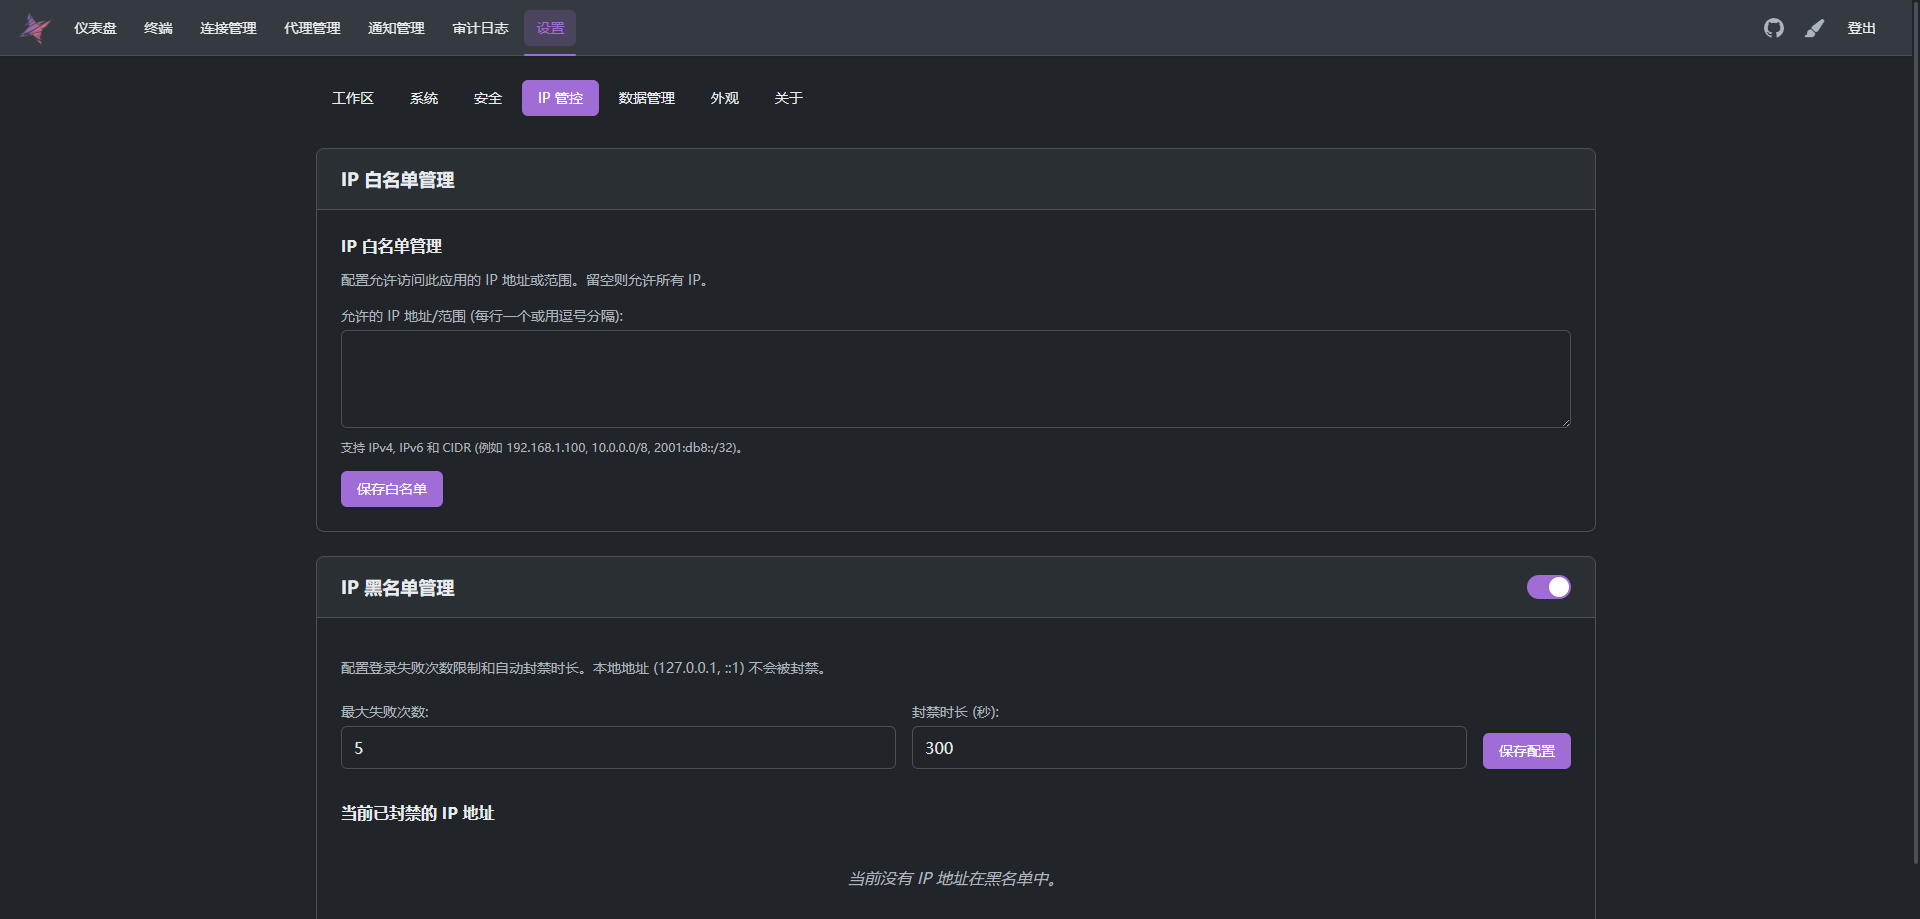The width and height of the screenshot is (1920, 919).
Task: Open the 审计日志 page
Action: click(x=480, y=28)
